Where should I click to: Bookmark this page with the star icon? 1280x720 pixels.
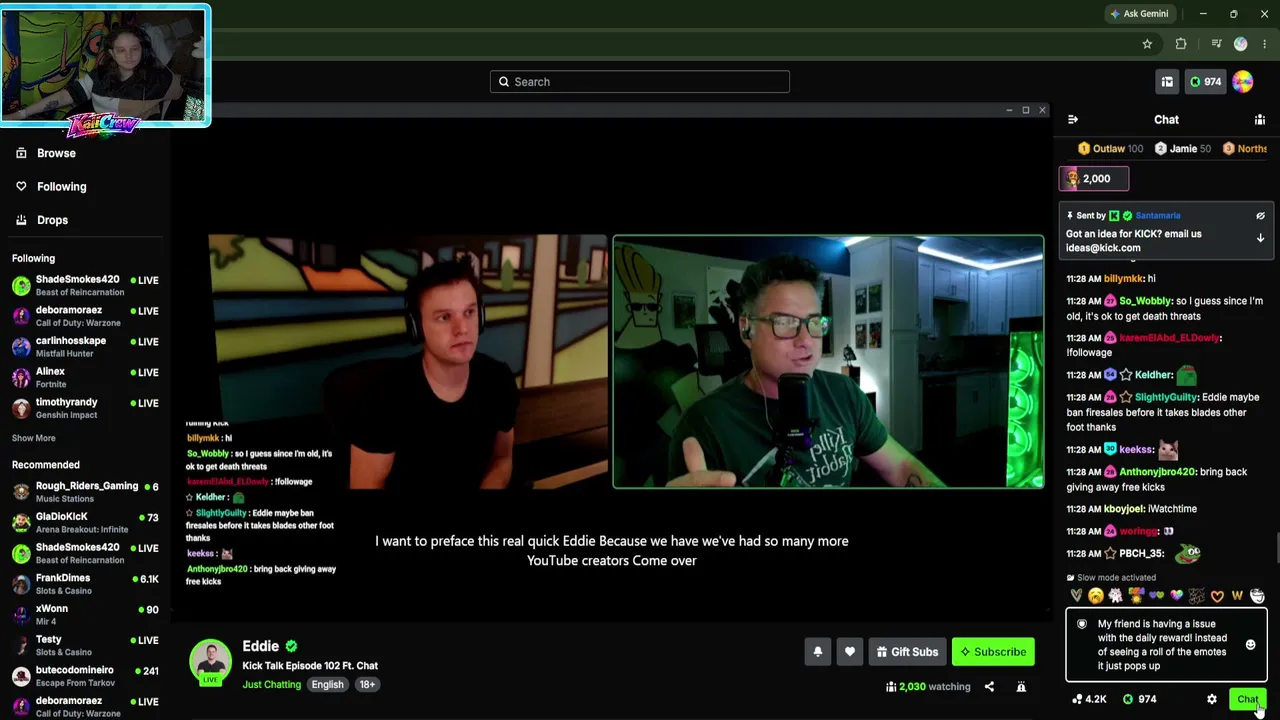1147,44
